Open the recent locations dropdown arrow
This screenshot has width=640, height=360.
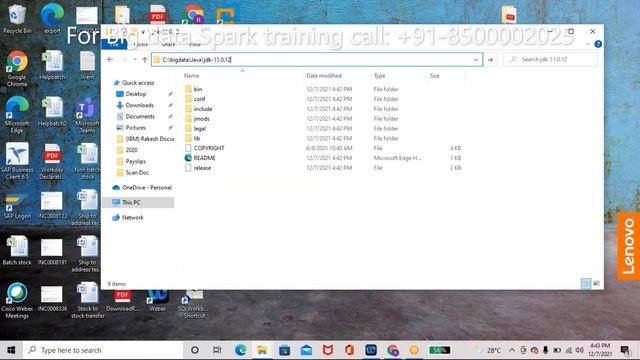click(x=135, y=60)
